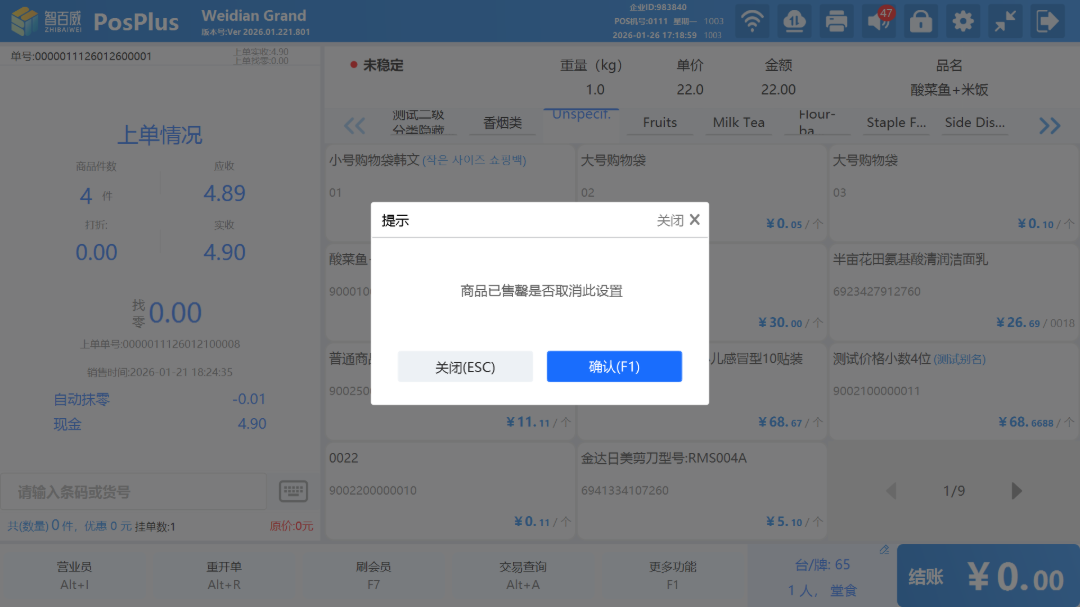The image size is (1080, 607).
Task: Click the barcode input field
Action: click(134, 492)
